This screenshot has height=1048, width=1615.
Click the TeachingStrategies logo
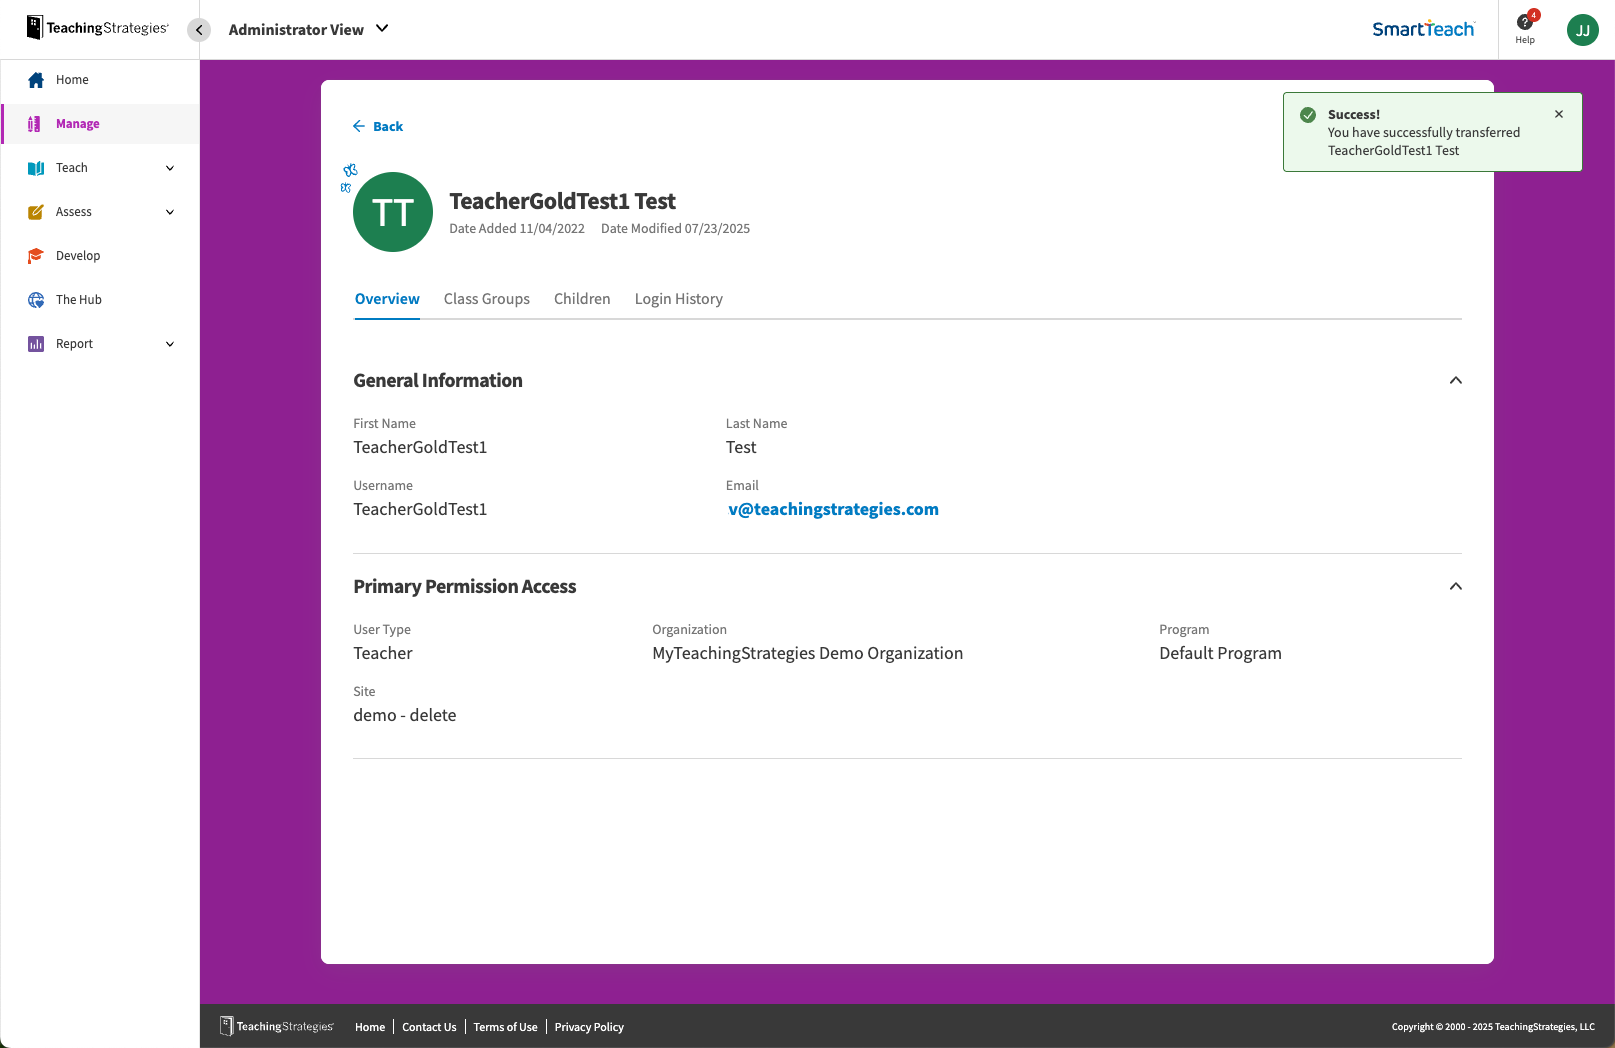point(95,27)
